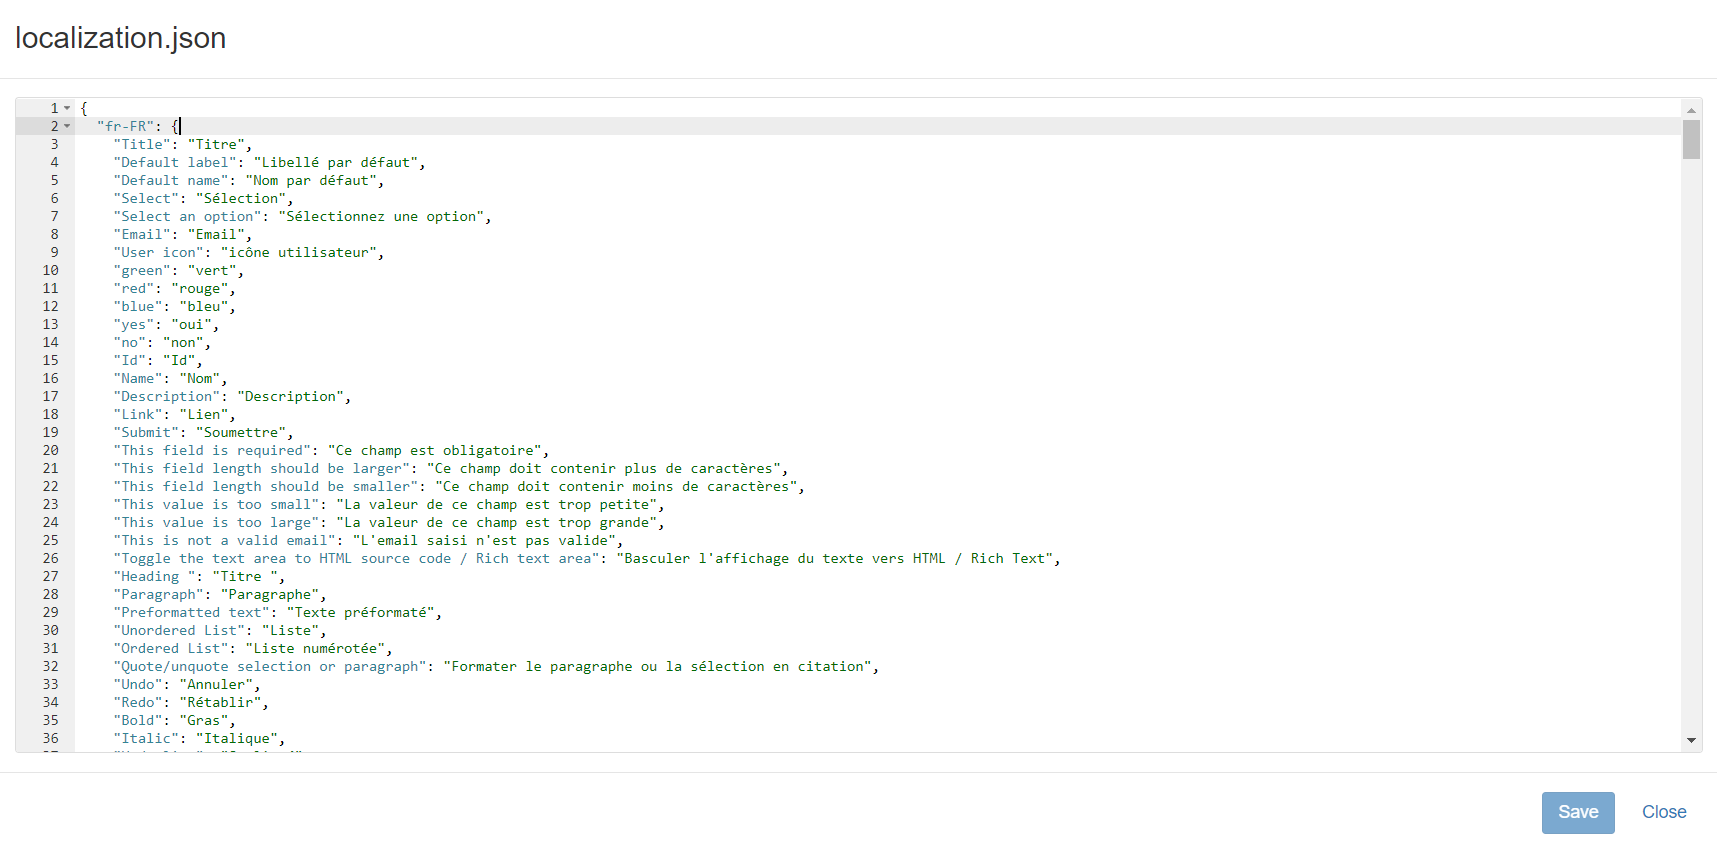Collapse the fold arrow on line 1
Screen dimensions: 1717x845
coord(67,108)
